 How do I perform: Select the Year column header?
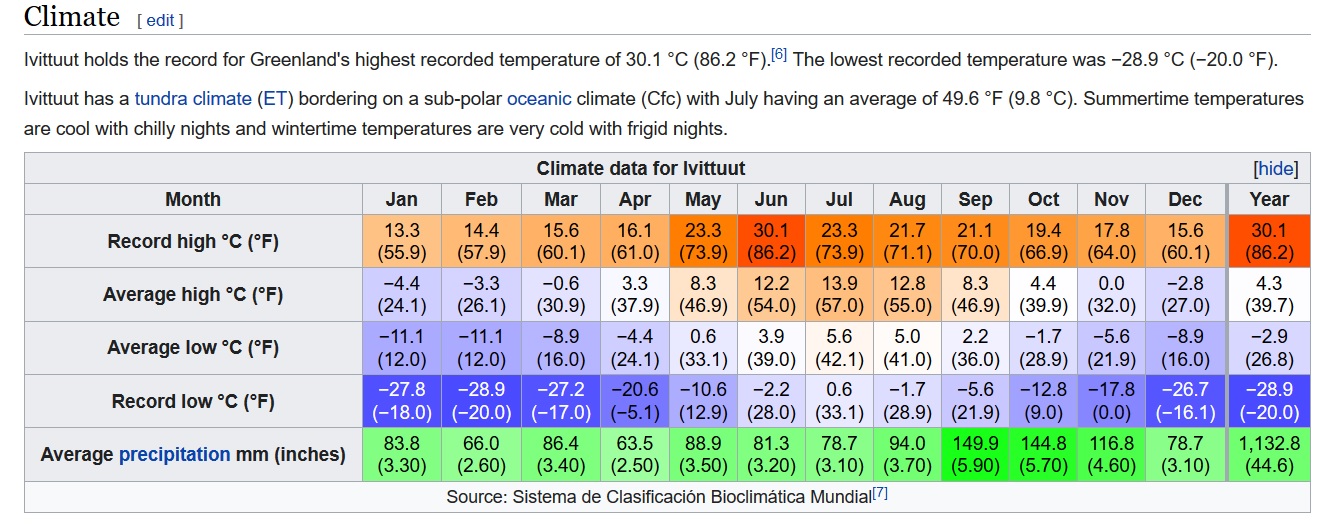point(1268,199)
